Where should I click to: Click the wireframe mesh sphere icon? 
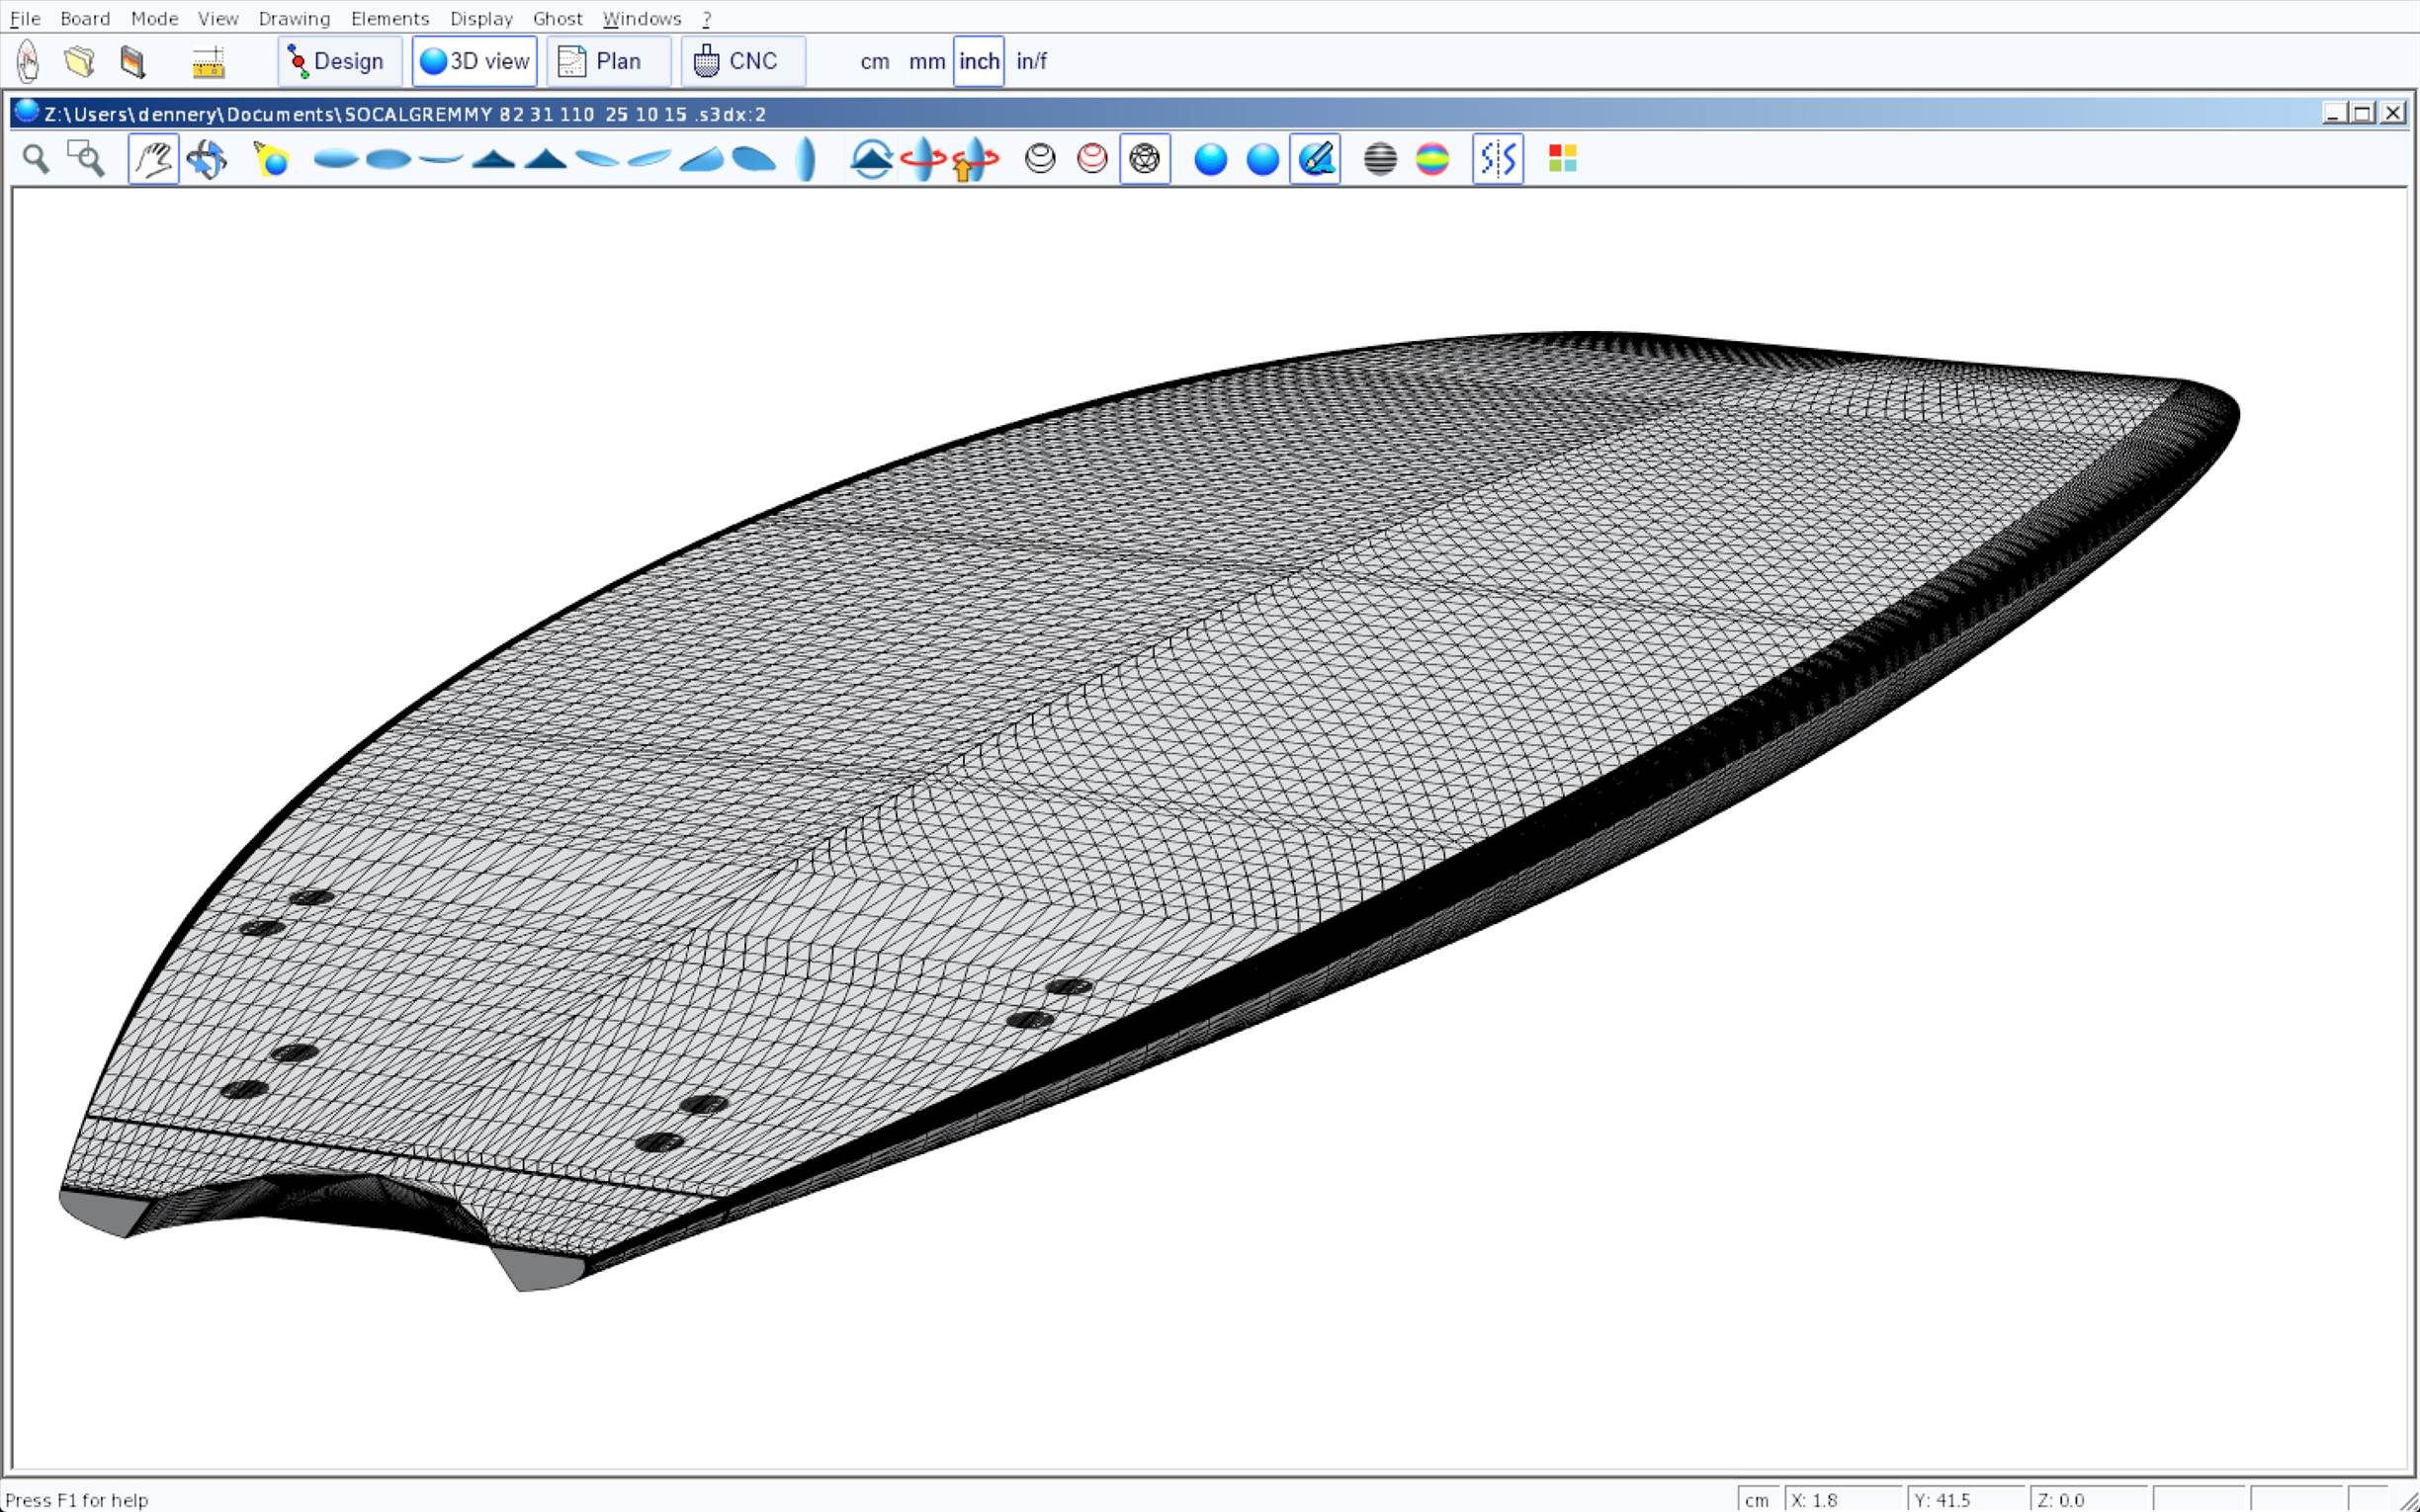(x=1144, y=159)
